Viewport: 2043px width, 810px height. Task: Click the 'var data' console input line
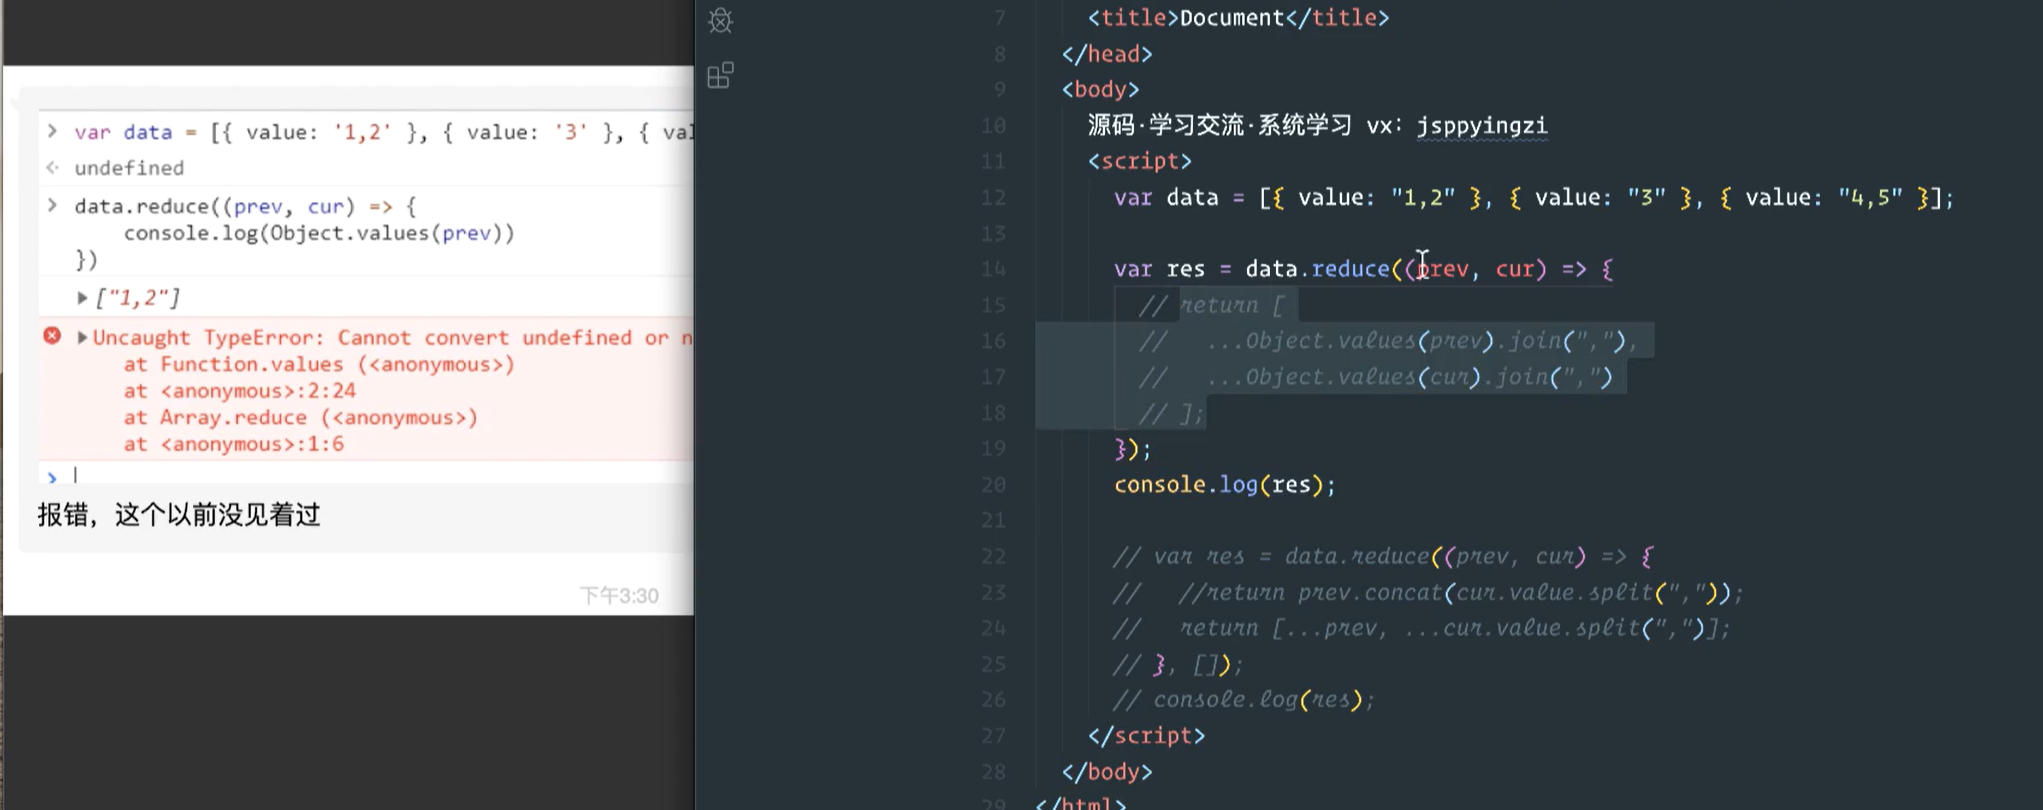(x=384, y=132)
